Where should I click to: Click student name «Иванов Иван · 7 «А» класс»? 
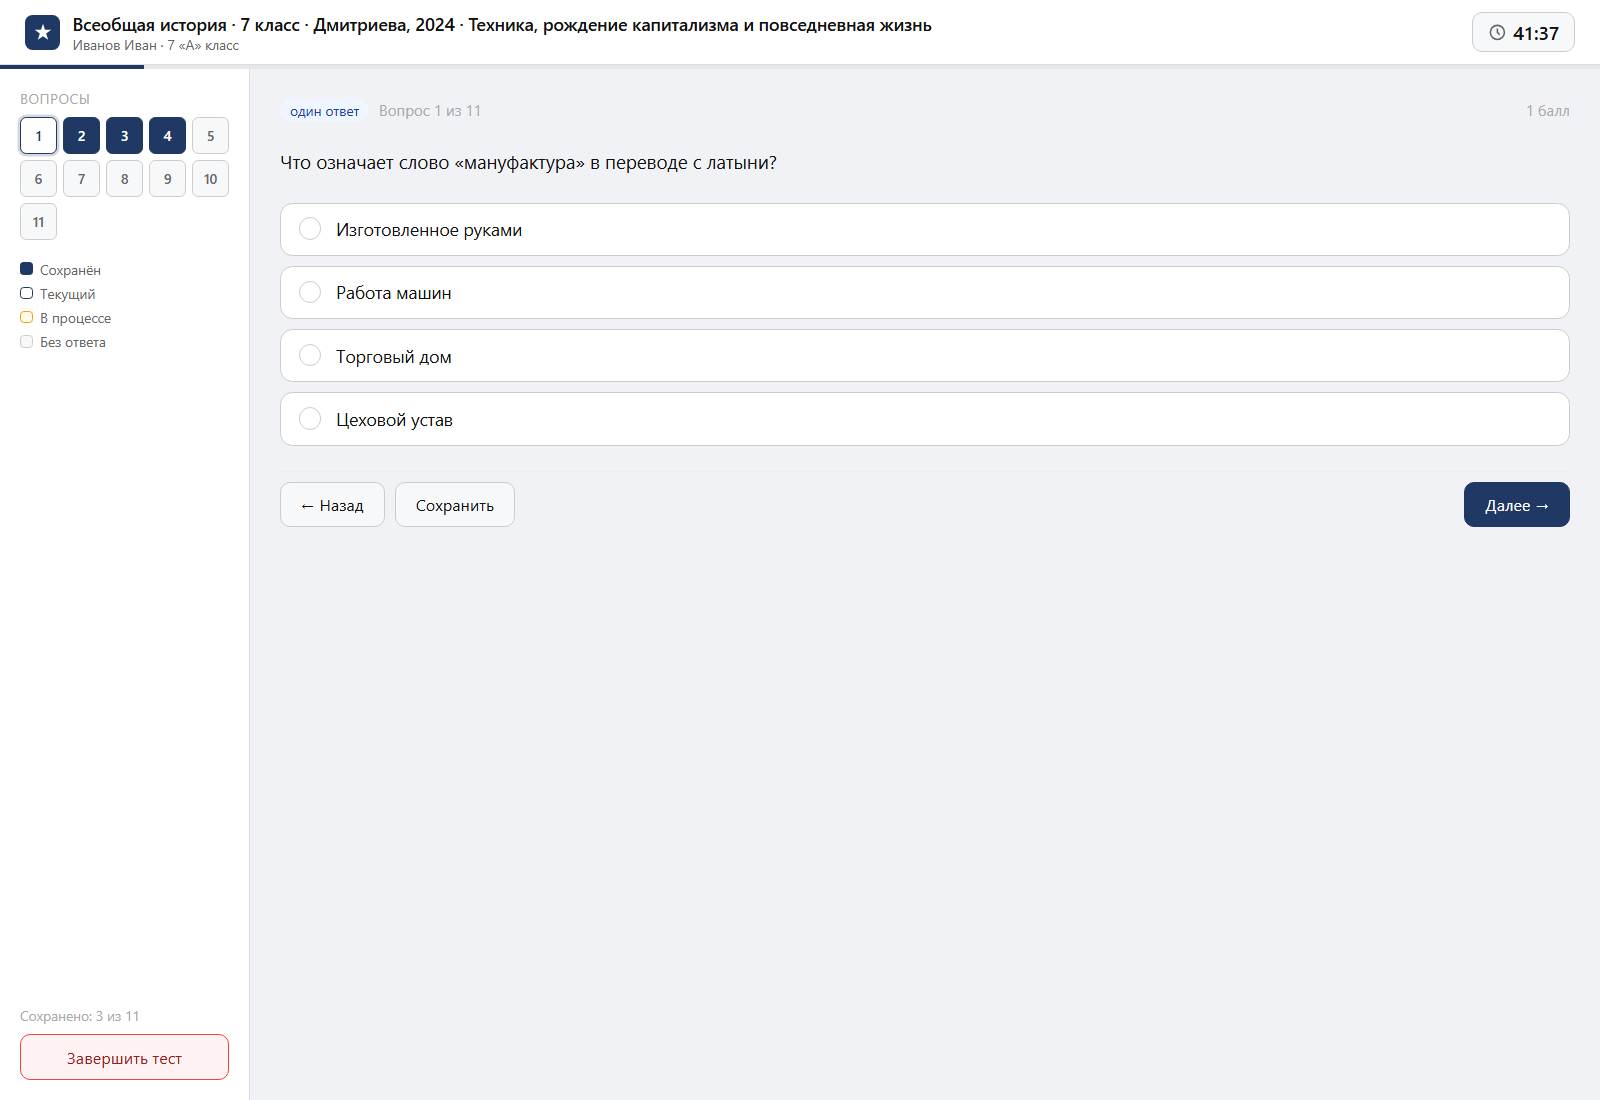click(156, 45)
